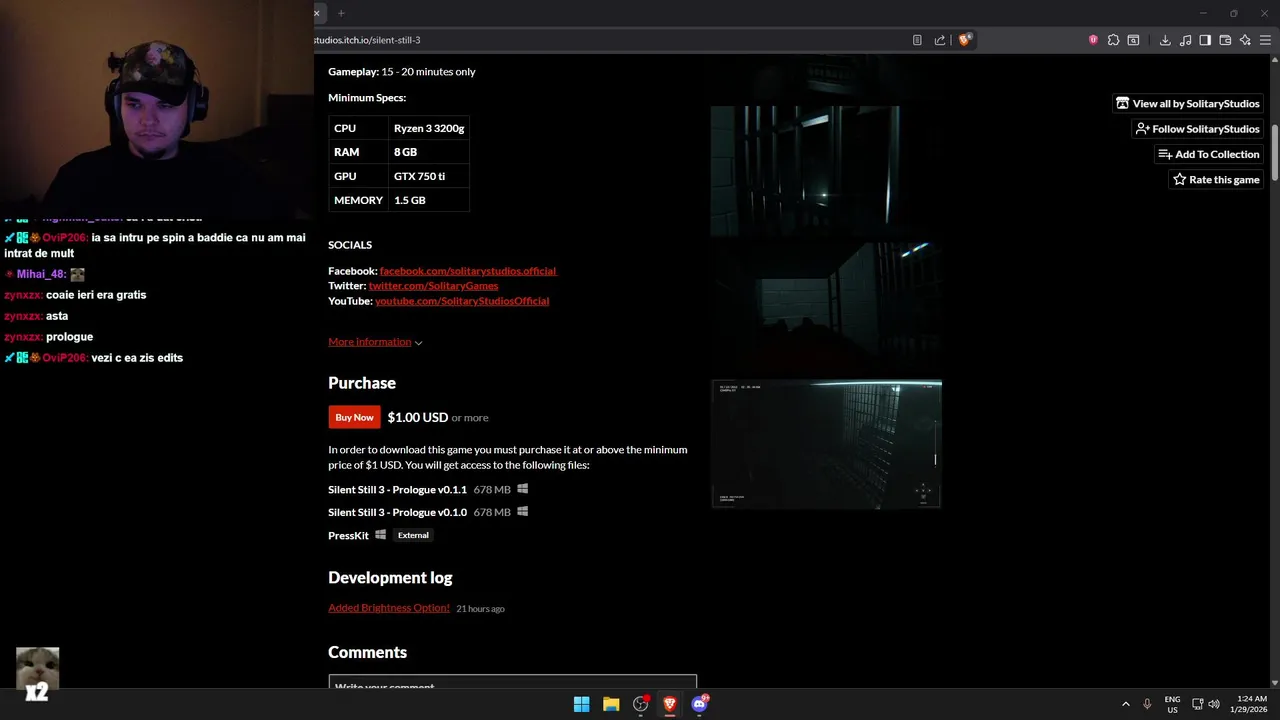Click Rate this game button
Viewport: 1280px width, 720px height.
[1216, 180]
